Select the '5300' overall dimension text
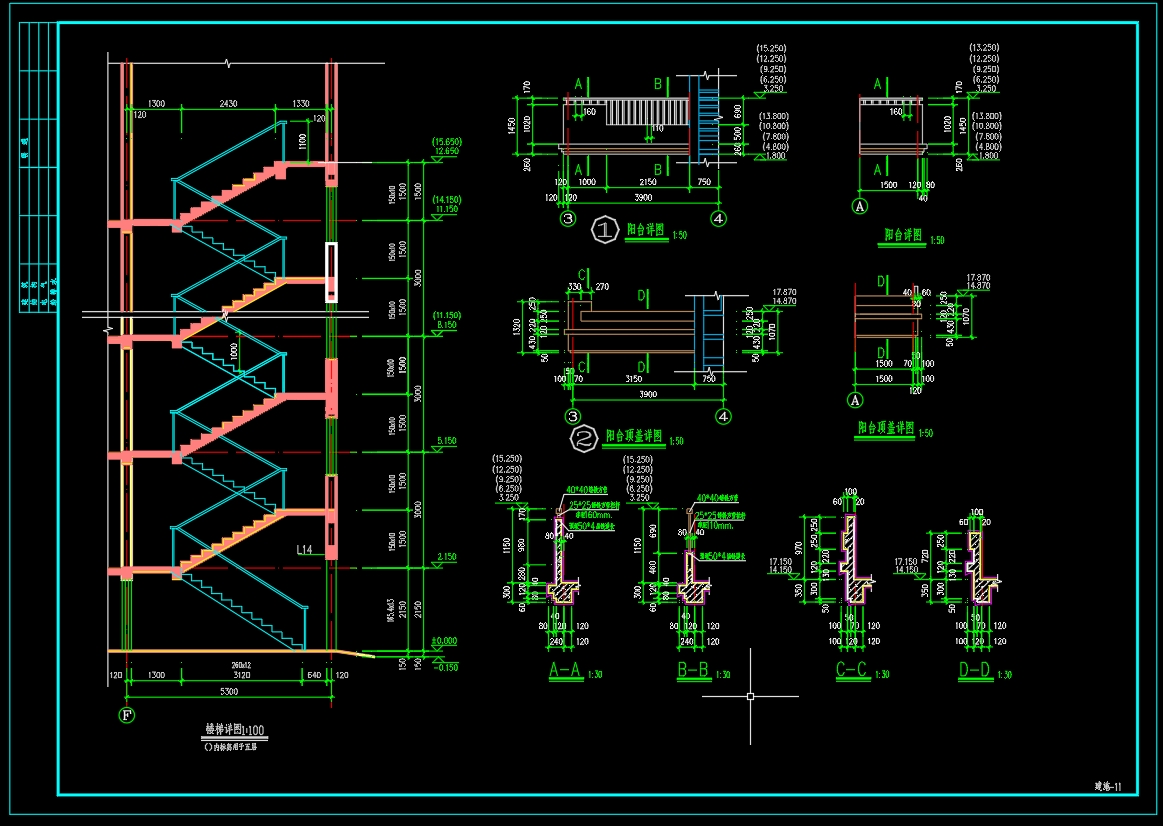 pos(229,692)
